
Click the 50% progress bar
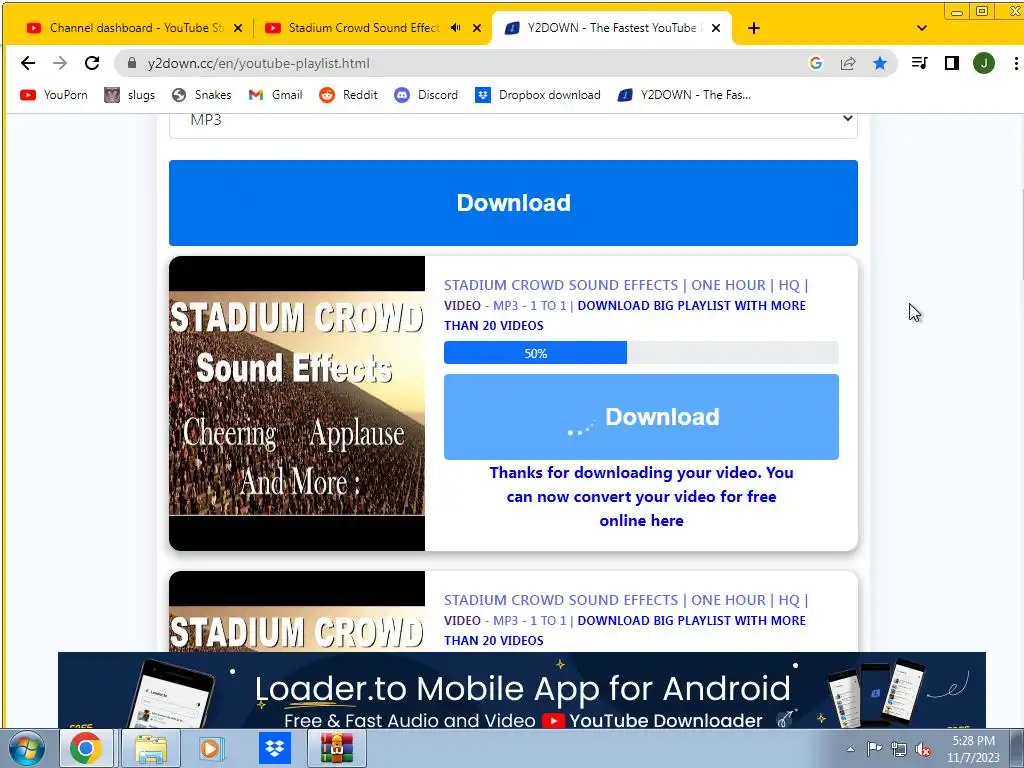(x=641, y=353)
